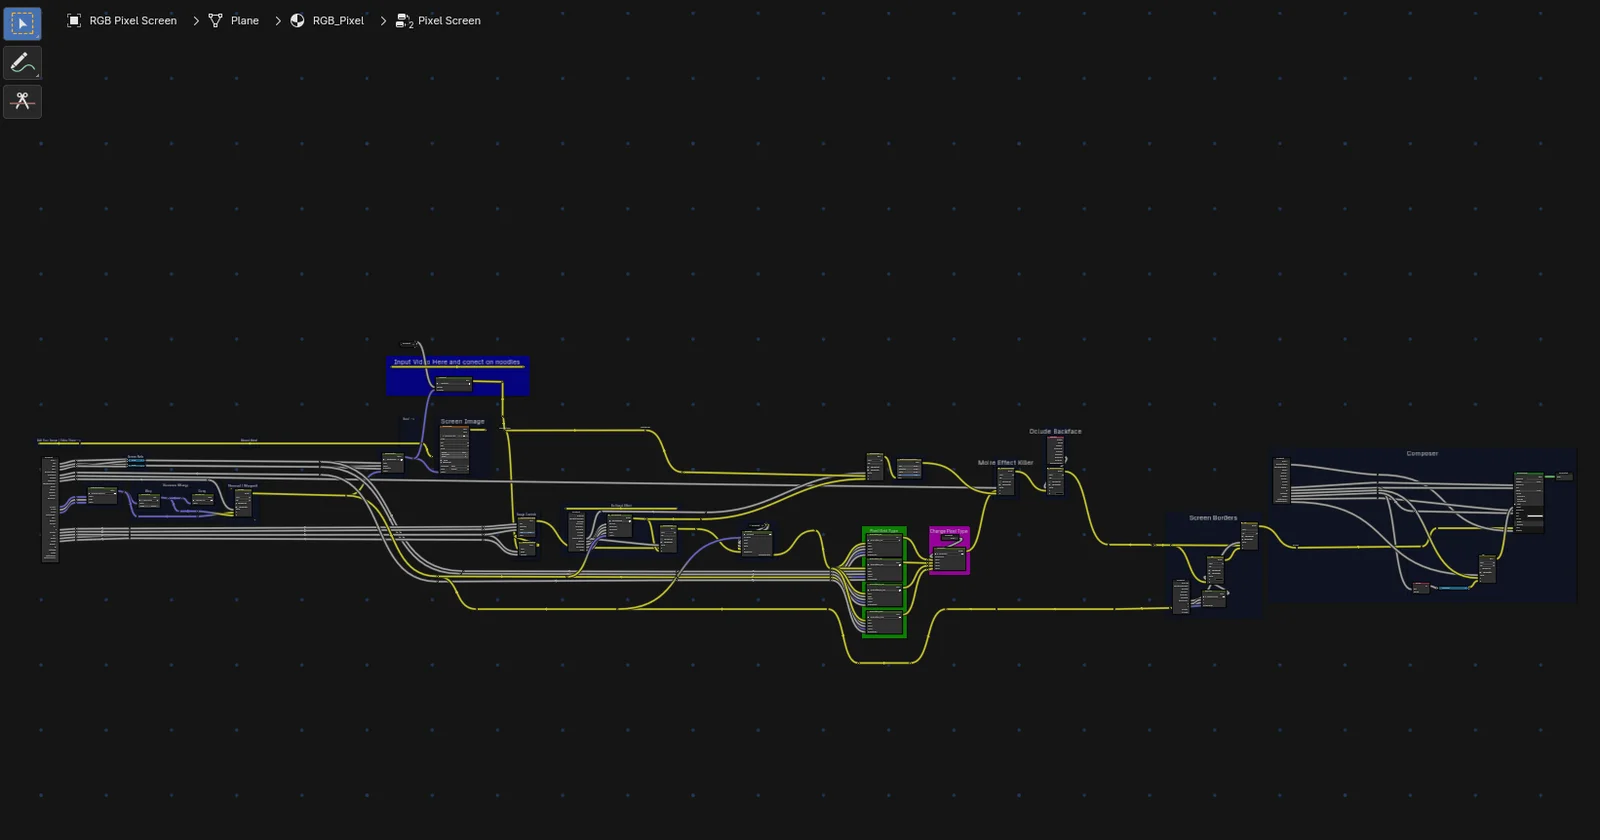Select the Pixel Screen breadcrumb label
This screenshot has width=1600, height=840.
(449, 21)
